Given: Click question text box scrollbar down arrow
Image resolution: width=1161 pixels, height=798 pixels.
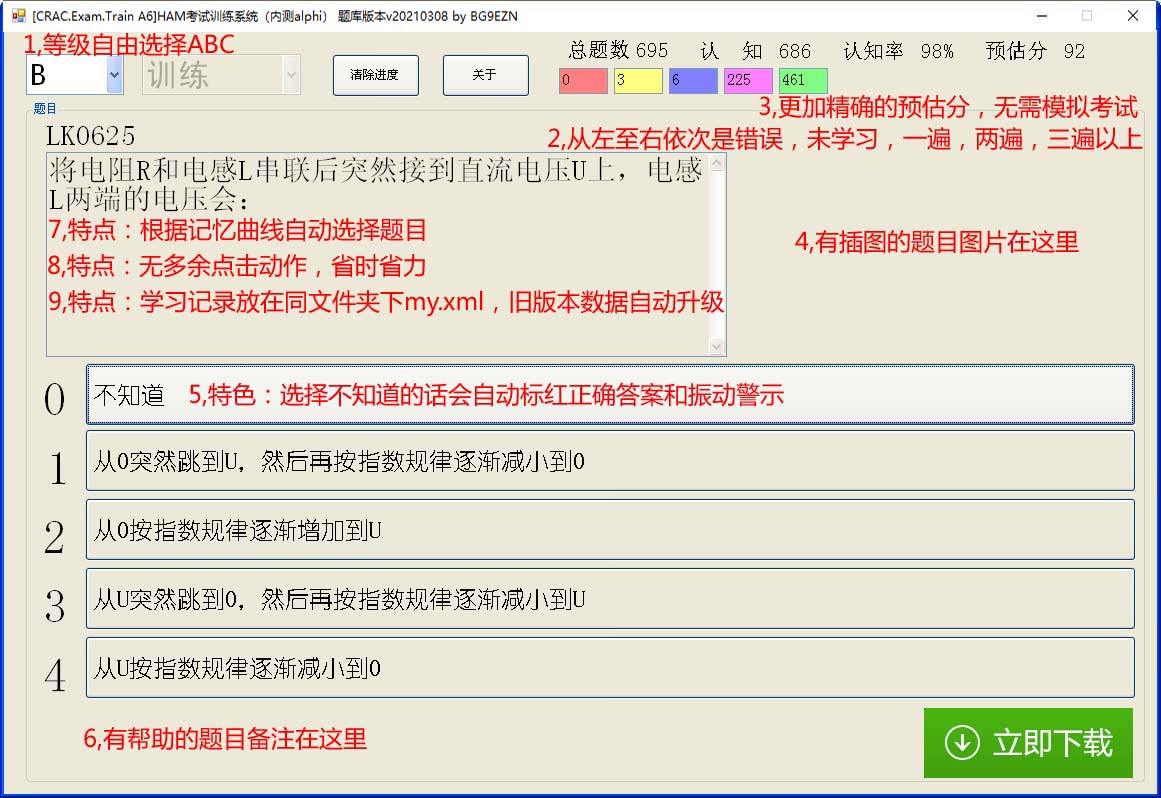Looking at the screenshot, I should coord(716,346).
